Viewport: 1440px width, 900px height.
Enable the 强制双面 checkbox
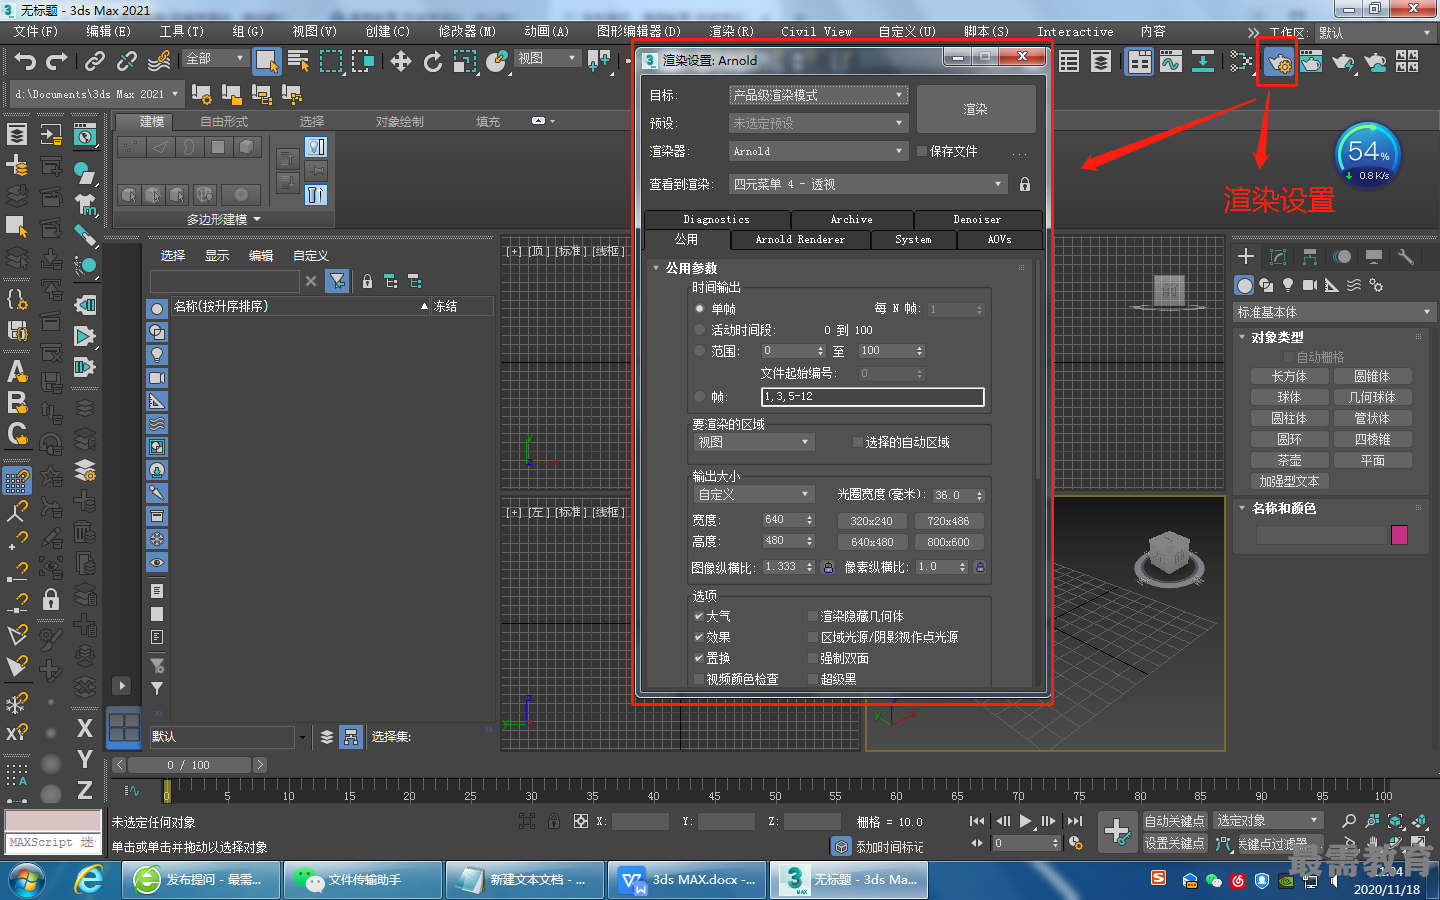click(813, 658)
